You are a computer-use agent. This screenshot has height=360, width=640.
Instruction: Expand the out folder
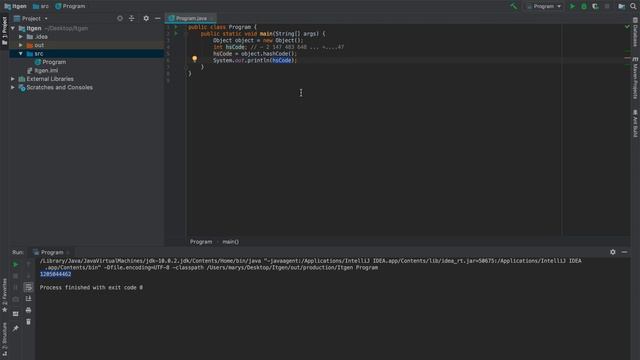[x=21, y=45]
